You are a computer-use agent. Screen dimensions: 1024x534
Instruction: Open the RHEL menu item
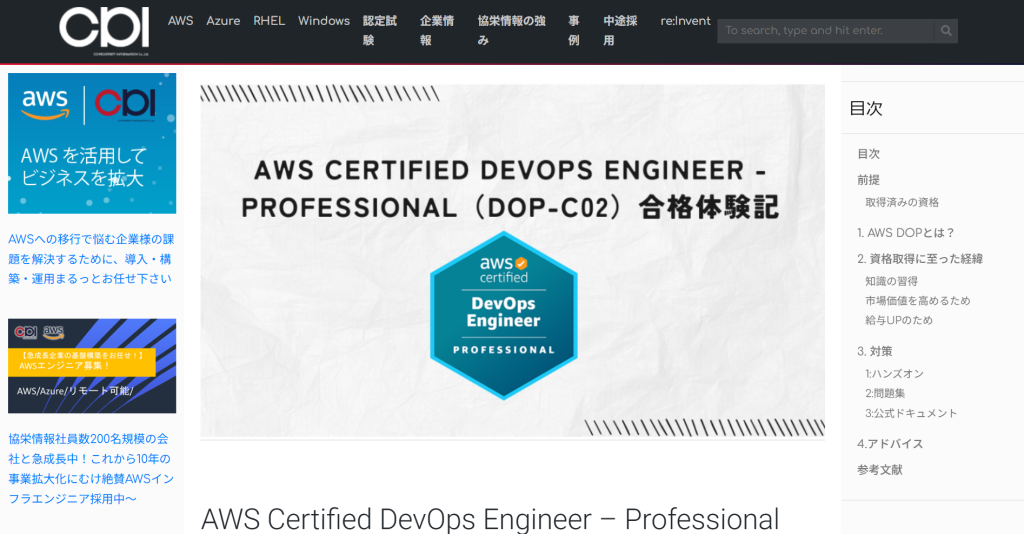[269, 21]
